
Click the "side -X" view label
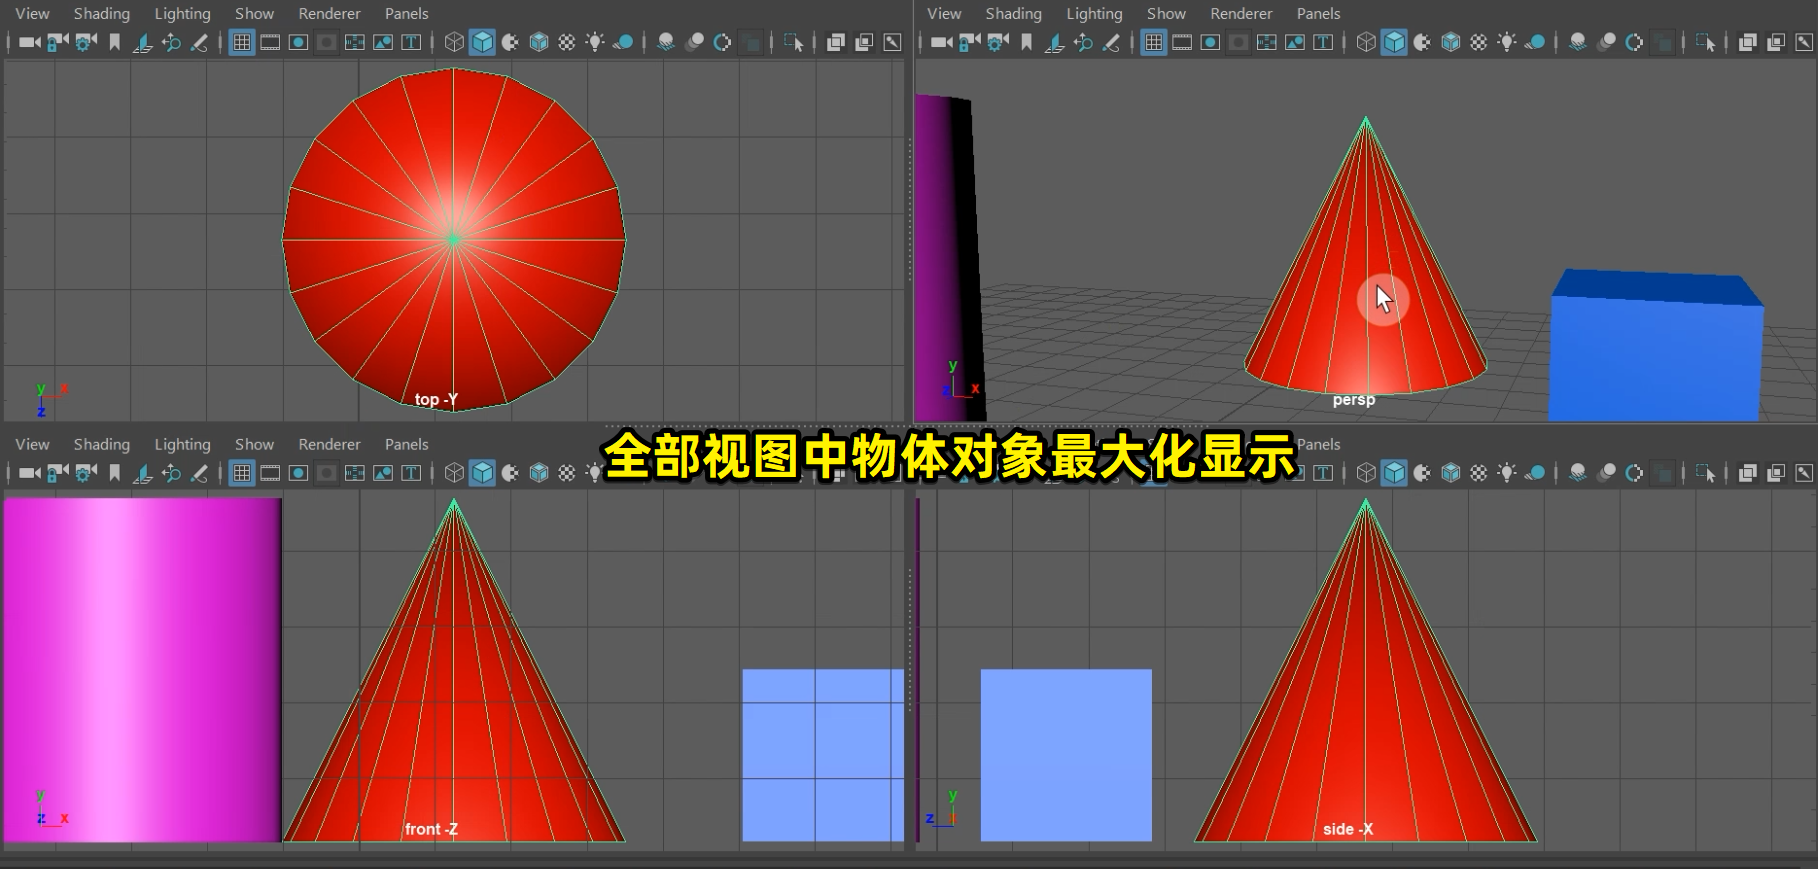(x=1348, y=829)
